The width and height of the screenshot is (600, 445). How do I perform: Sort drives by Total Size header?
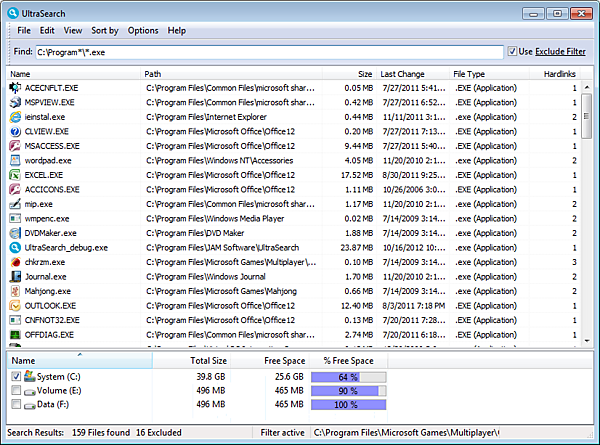click(191, 360)
